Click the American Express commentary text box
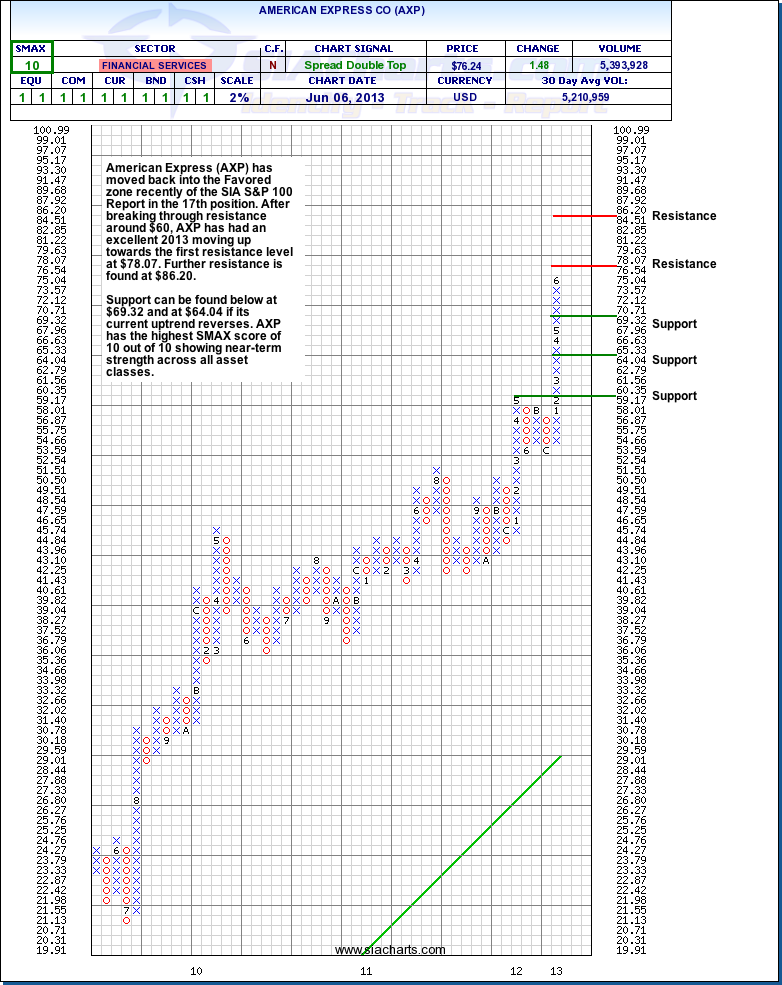This screenshot has height=985, width=782. pos(197,269)
